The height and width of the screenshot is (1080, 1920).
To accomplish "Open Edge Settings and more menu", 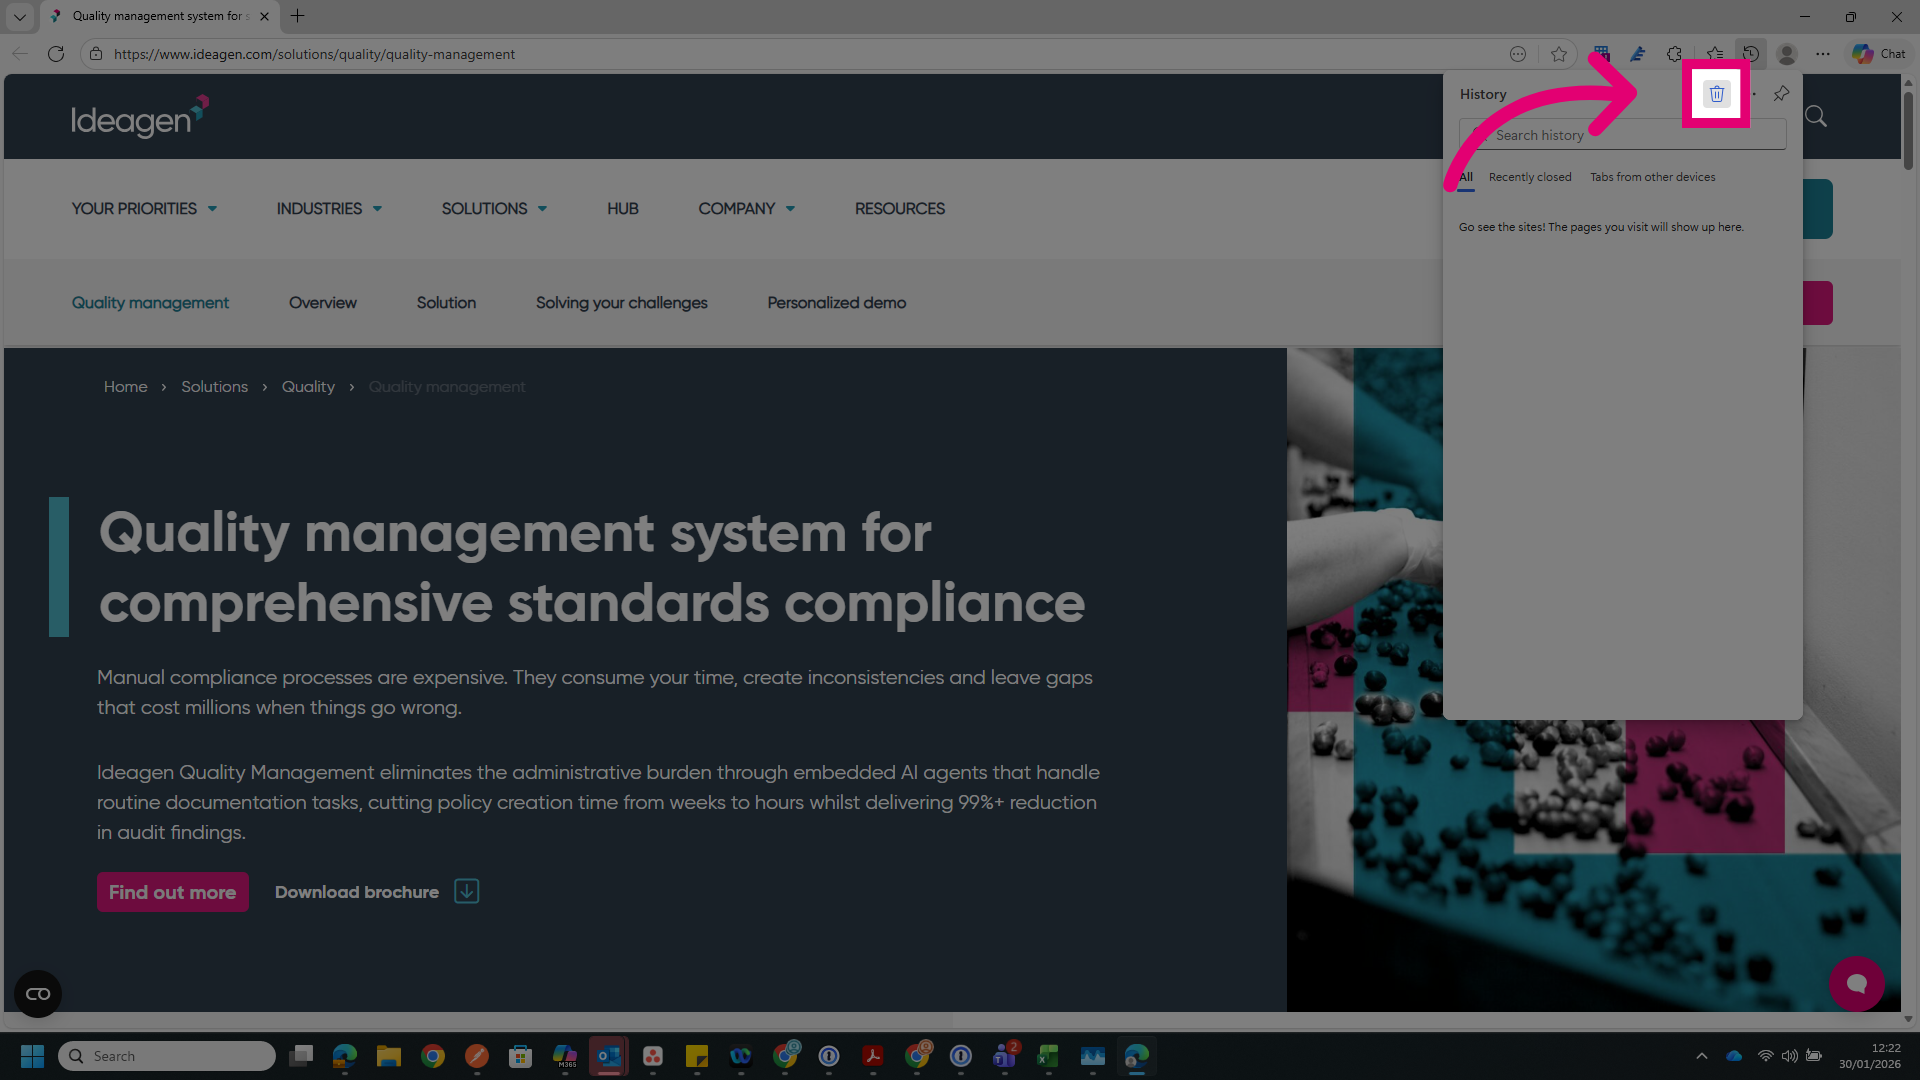I will (x=1823, y=54).
